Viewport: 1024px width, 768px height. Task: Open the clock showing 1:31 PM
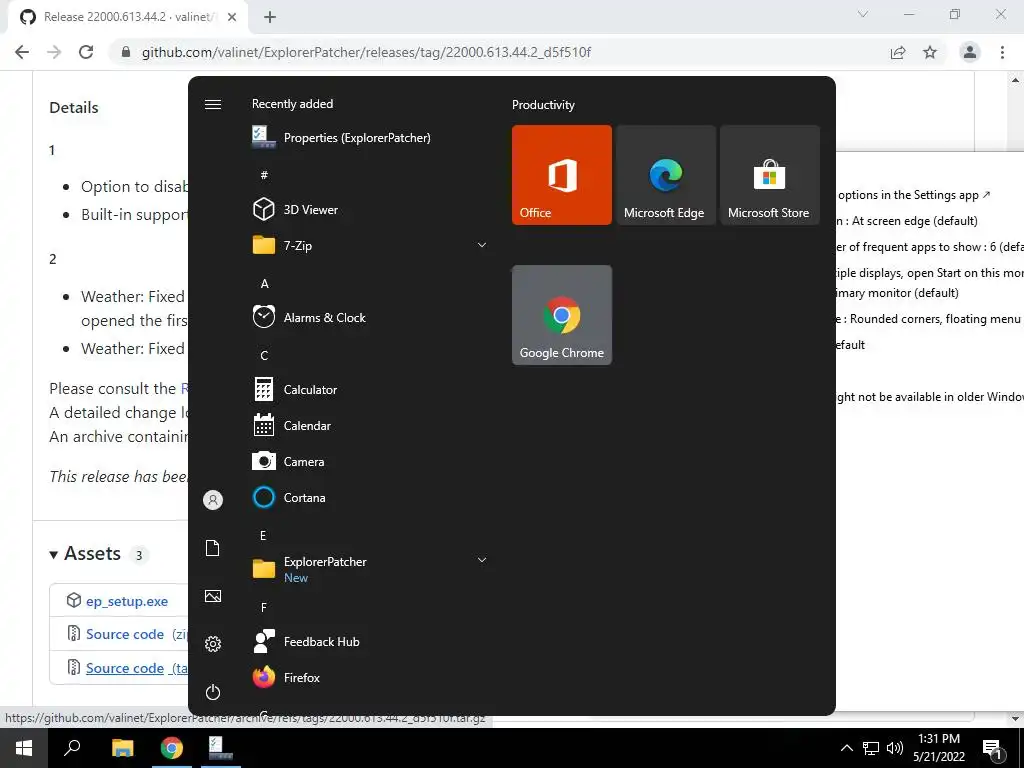939,748
